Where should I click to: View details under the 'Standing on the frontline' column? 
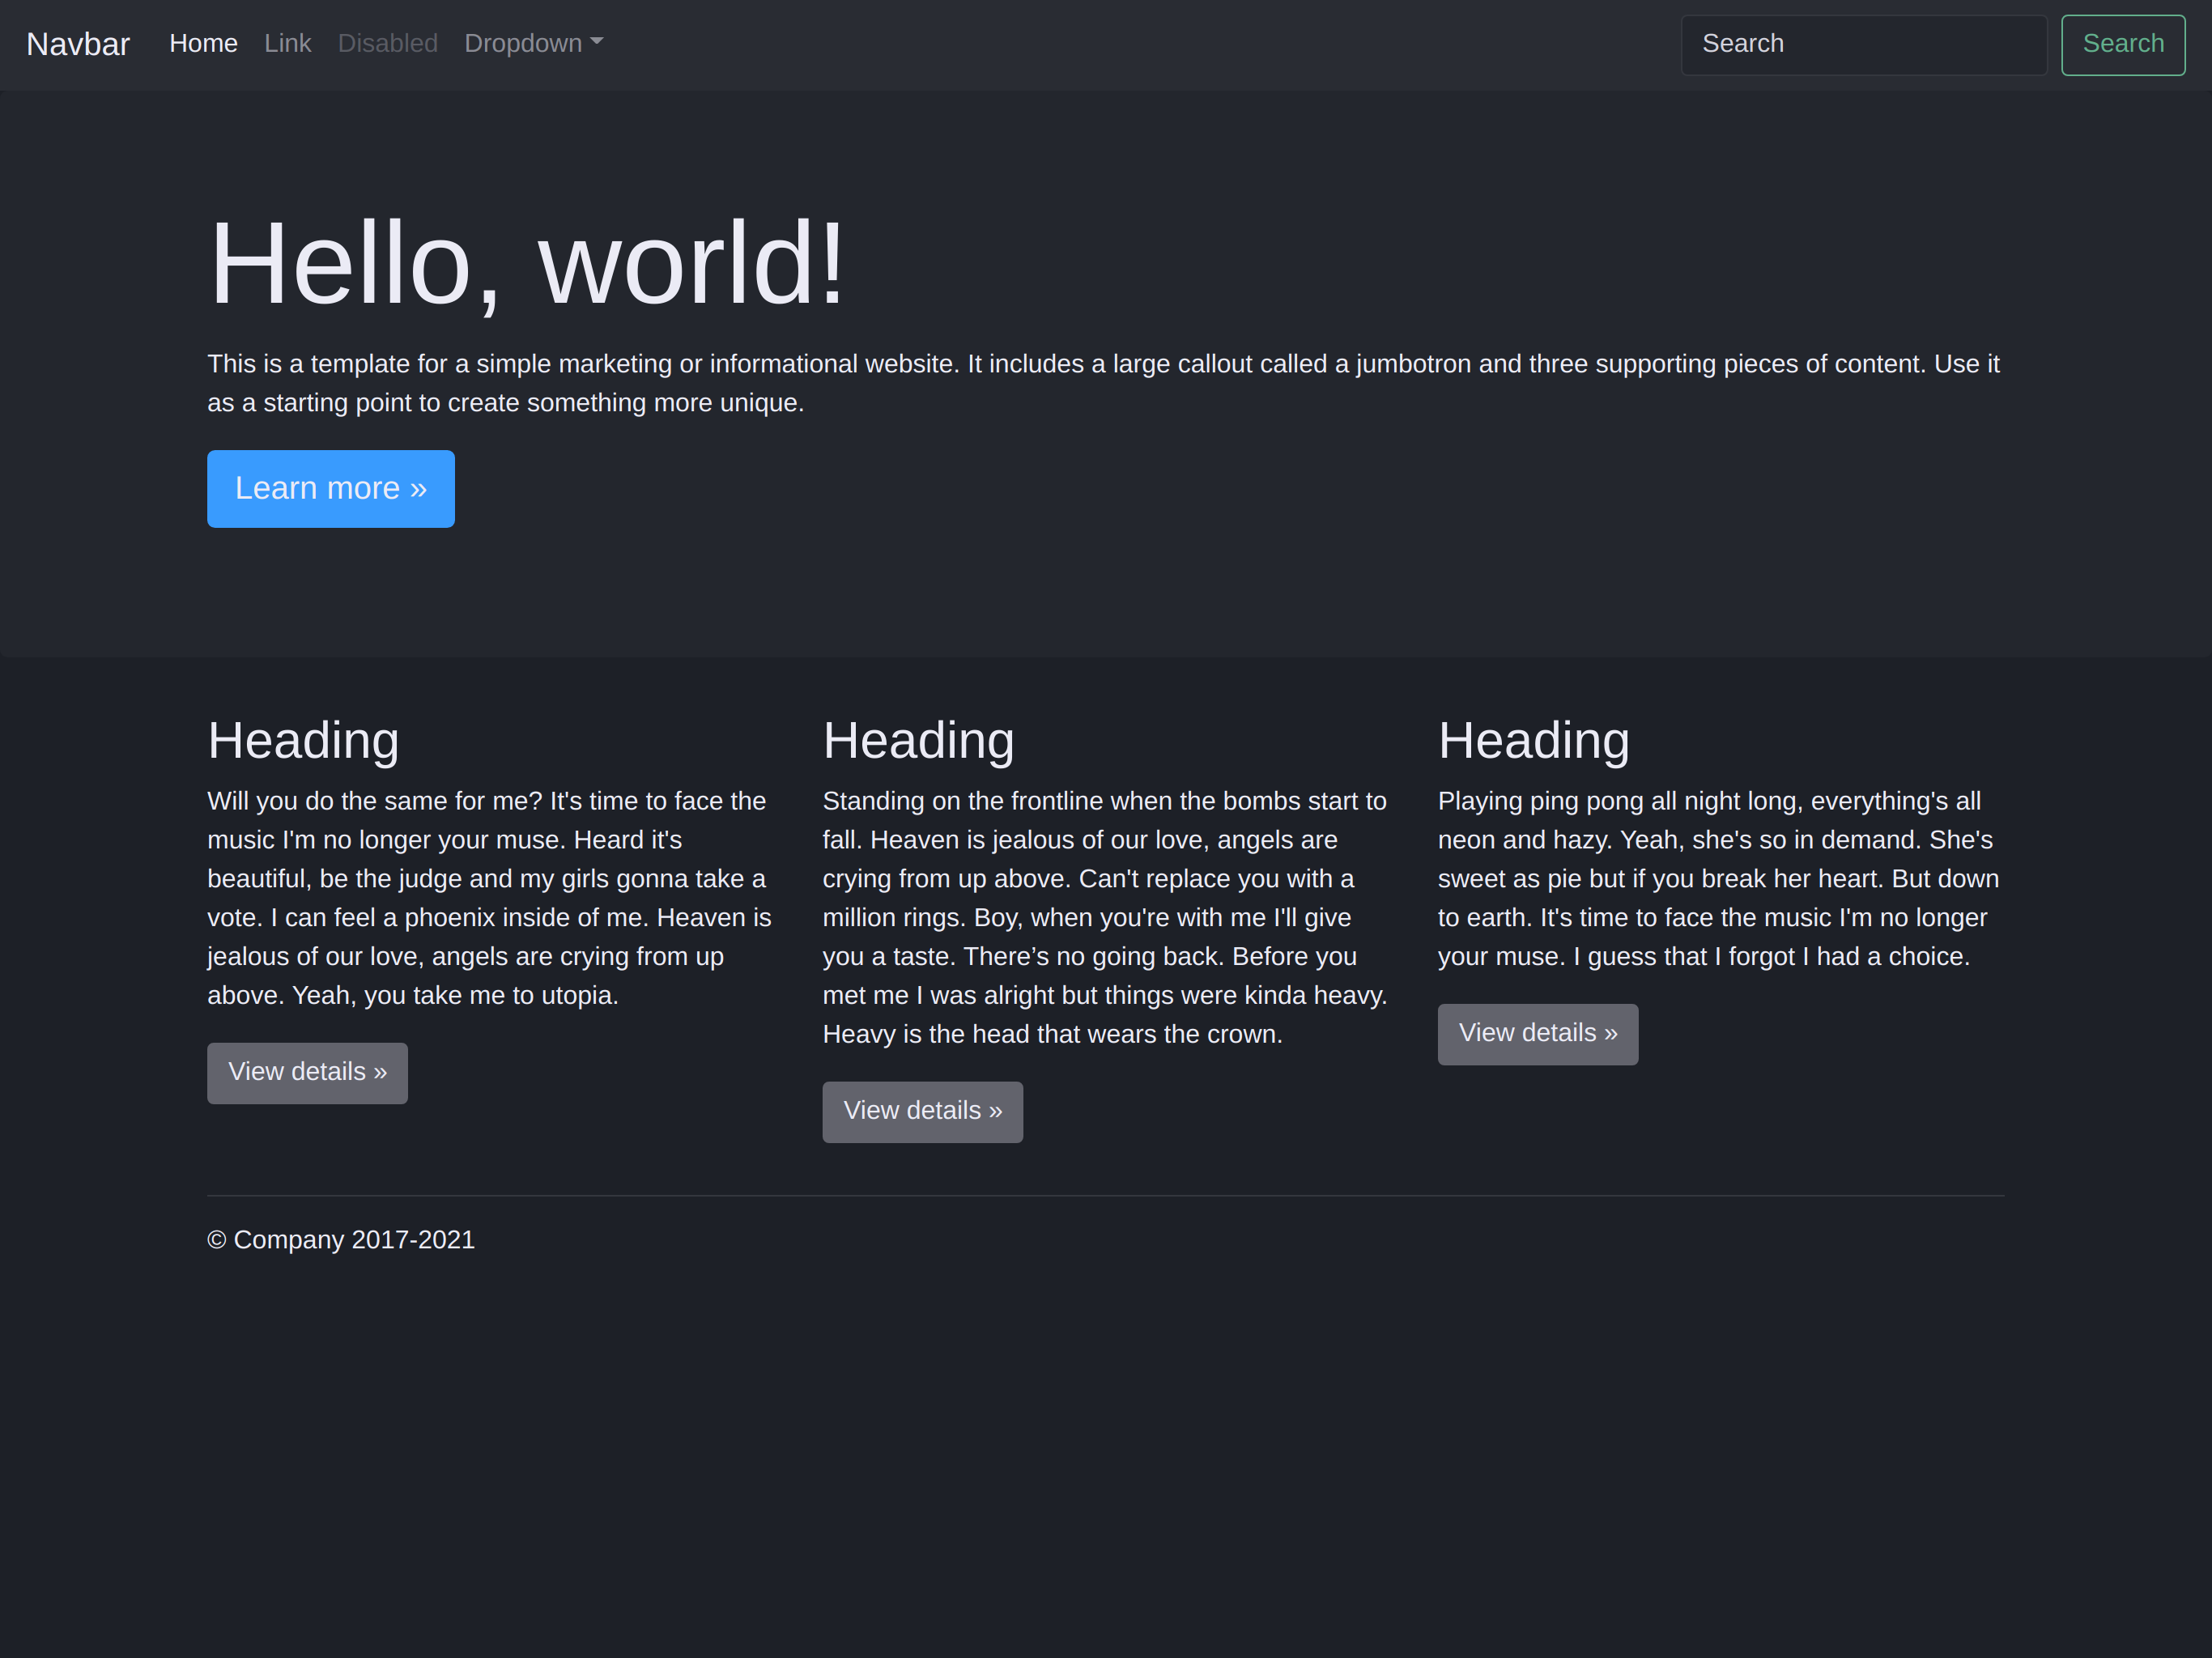[x=922, y=1112]
